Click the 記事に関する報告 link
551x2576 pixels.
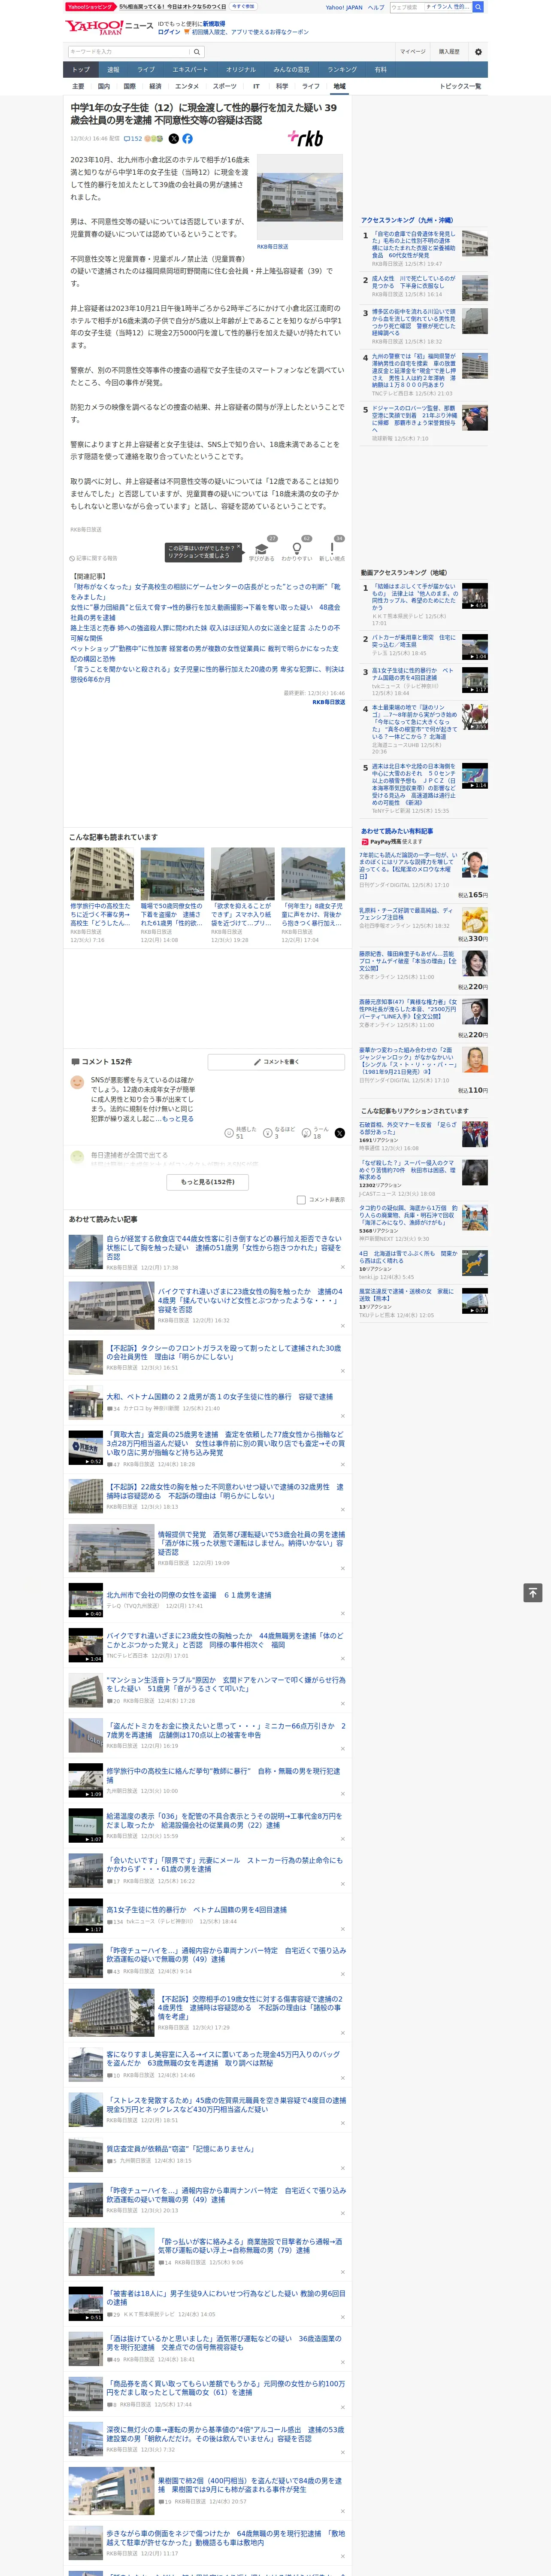[94, 558]
